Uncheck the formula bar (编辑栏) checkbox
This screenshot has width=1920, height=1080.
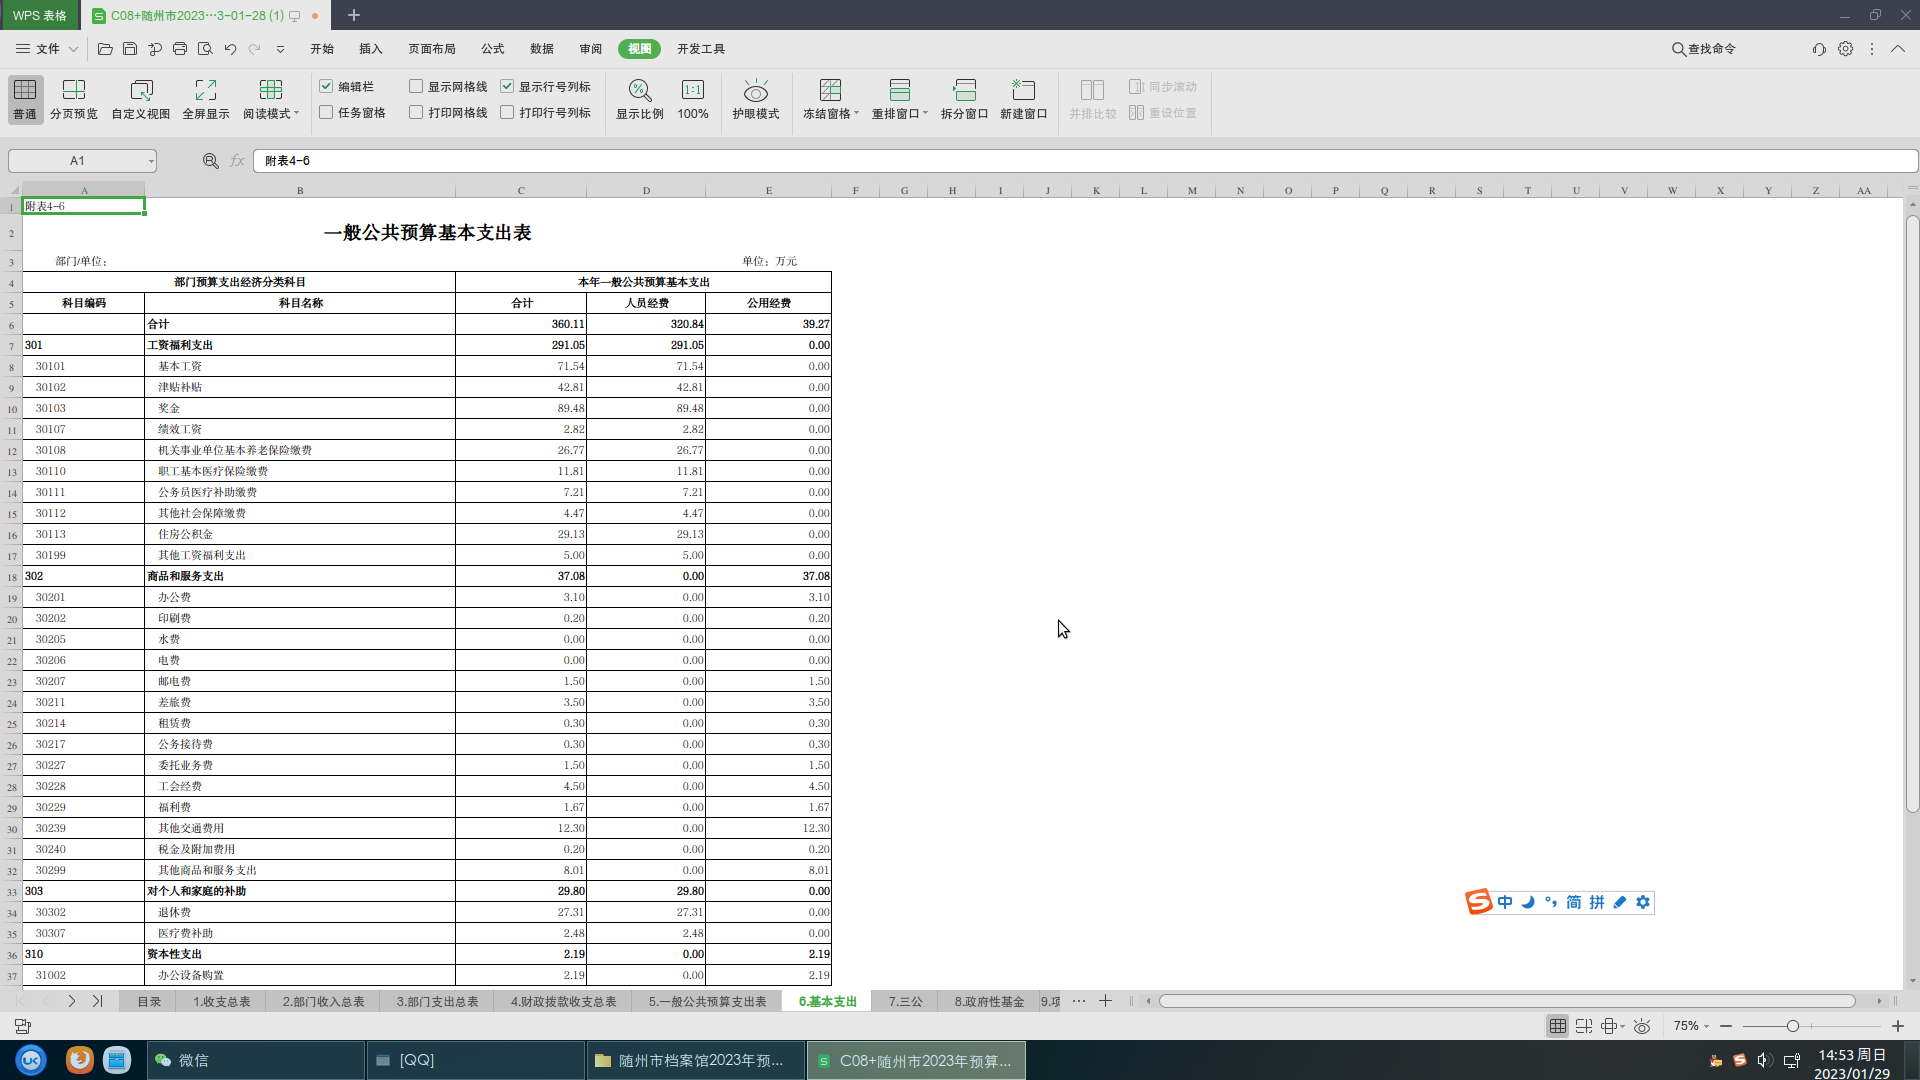click(x=326, y=87)
